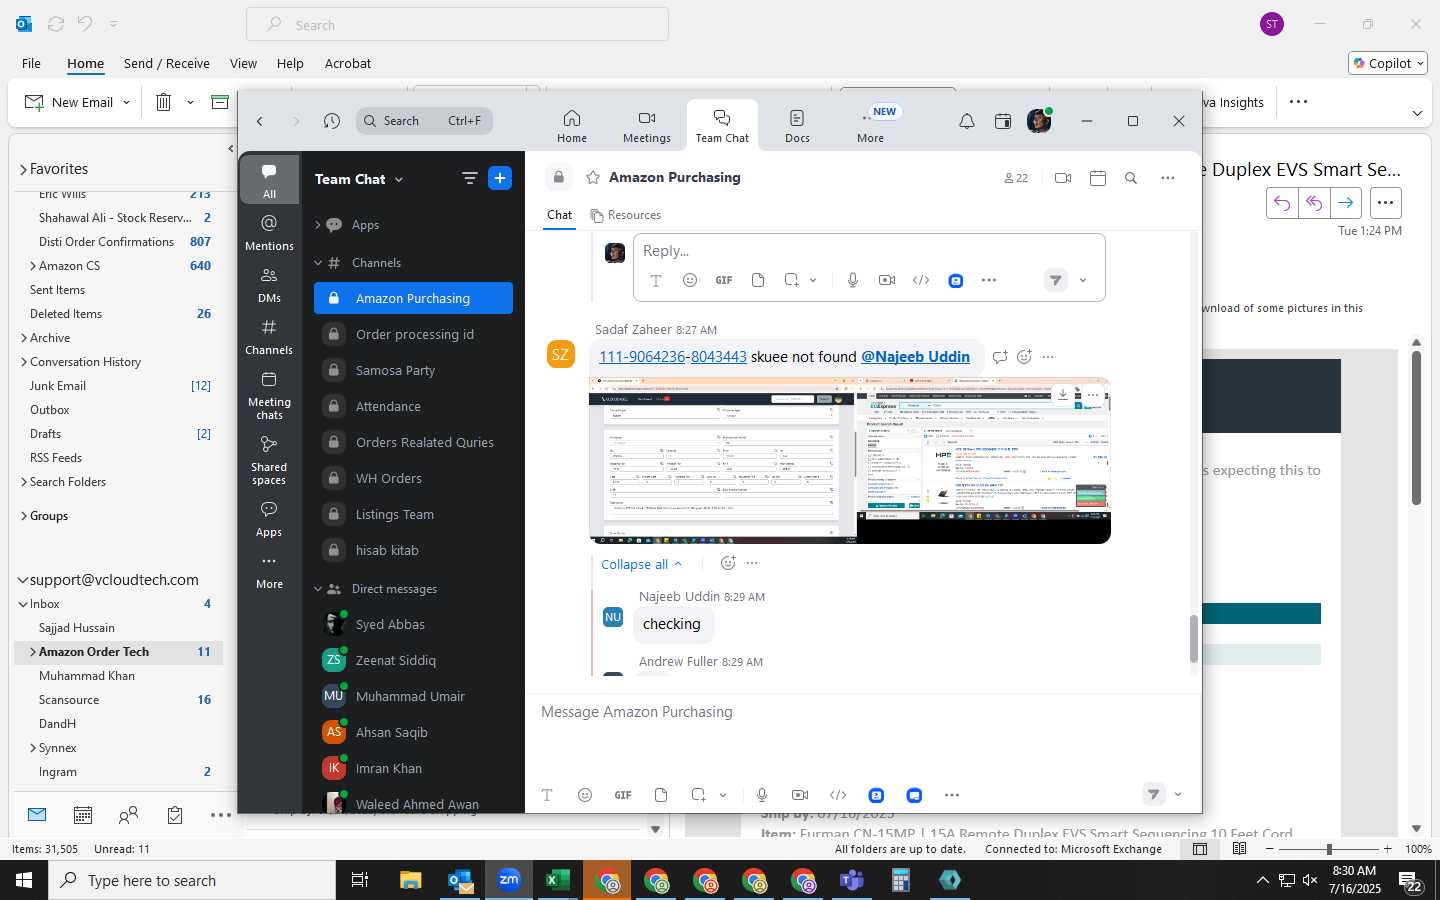
Task: Open order link 111-9064236-8043443
Action: pos(673,357)
